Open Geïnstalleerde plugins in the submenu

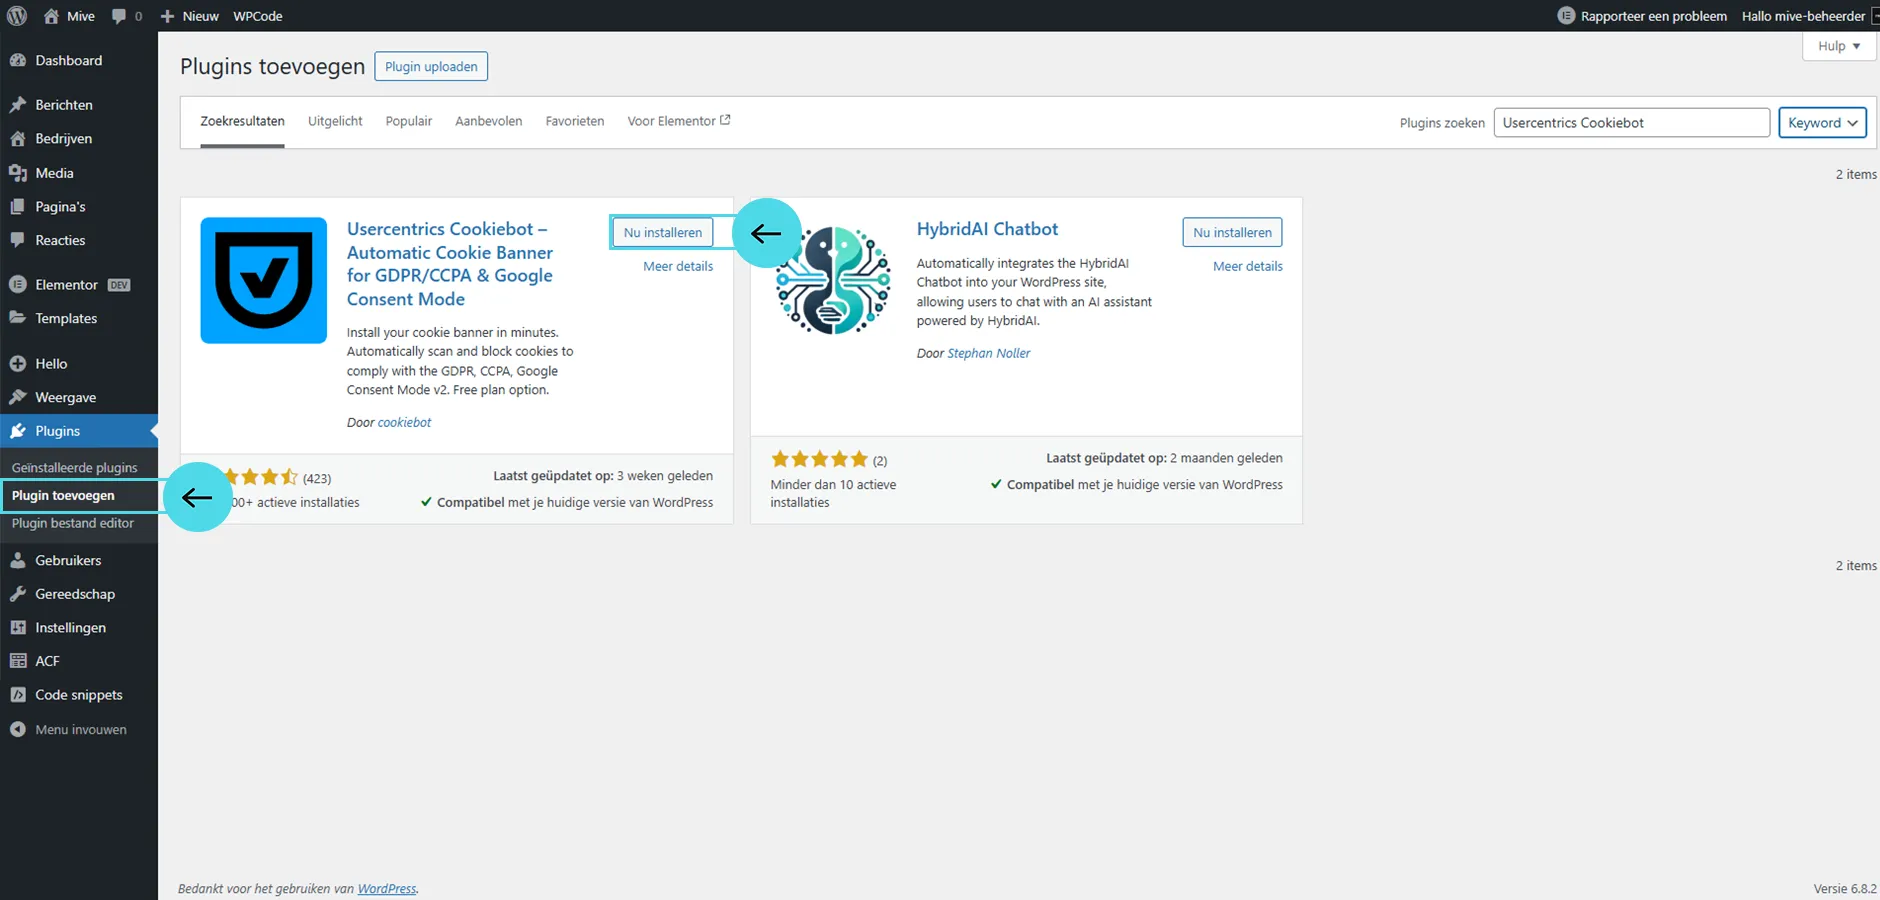click(75, 468)
